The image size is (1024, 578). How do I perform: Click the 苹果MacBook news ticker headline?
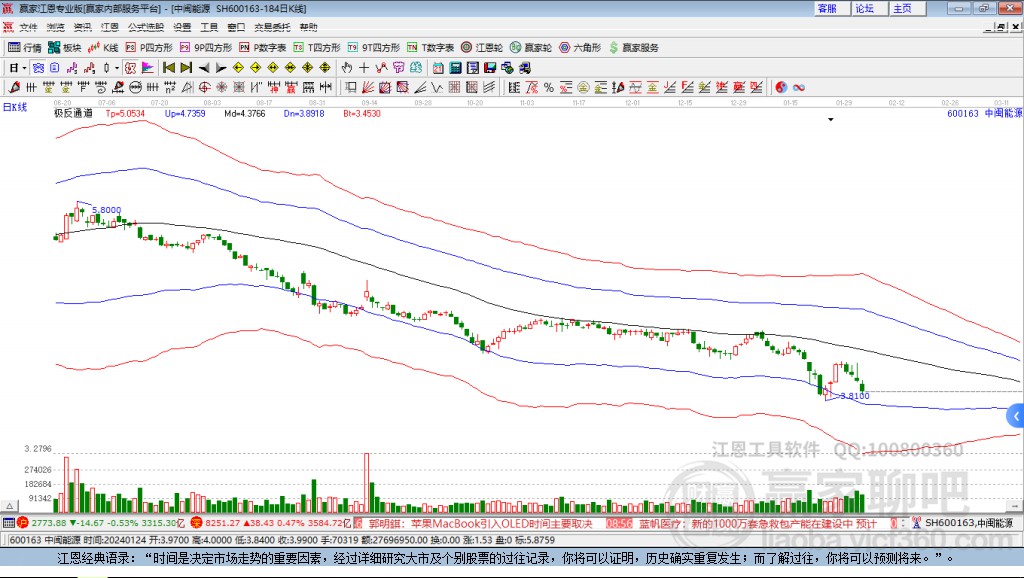480,524
